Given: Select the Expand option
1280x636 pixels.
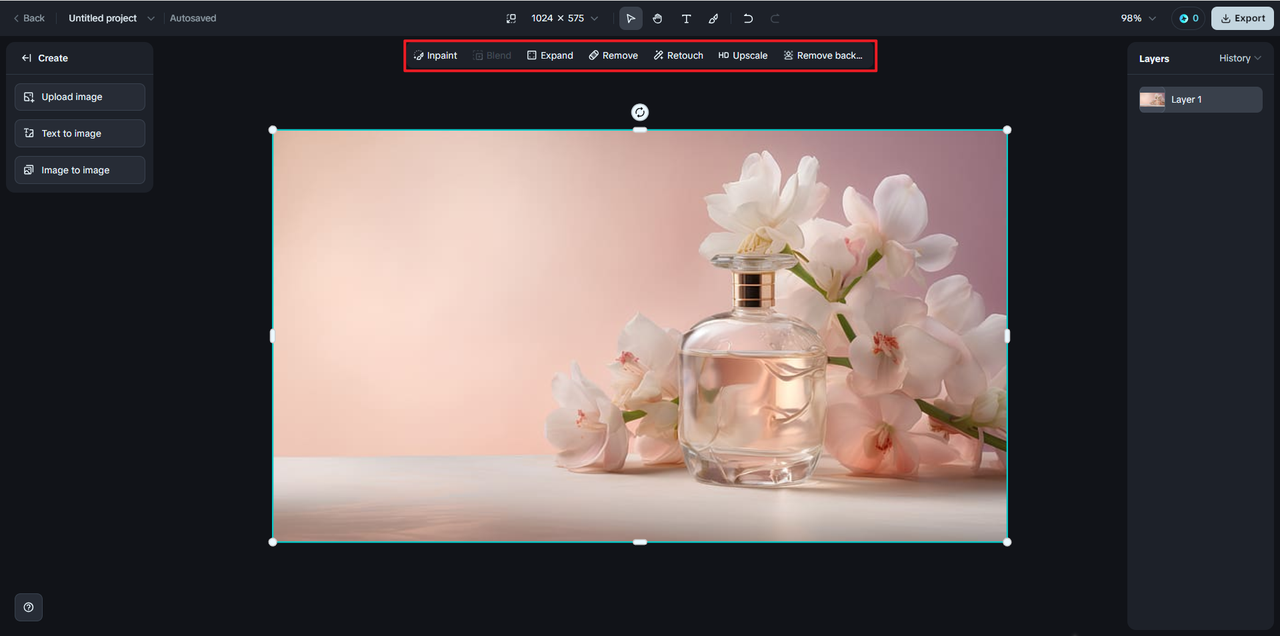Looking at the screenshot, I should click(x=550, y=56).
